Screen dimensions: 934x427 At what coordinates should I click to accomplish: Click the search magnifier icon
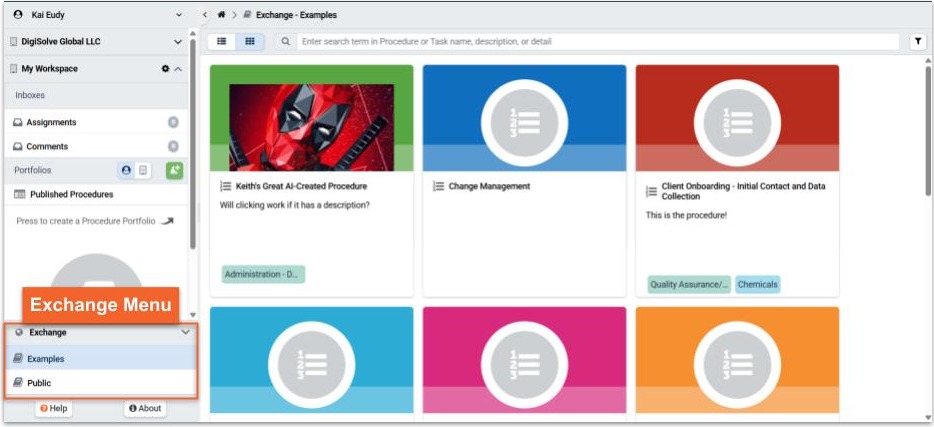(x=286, y=42)
